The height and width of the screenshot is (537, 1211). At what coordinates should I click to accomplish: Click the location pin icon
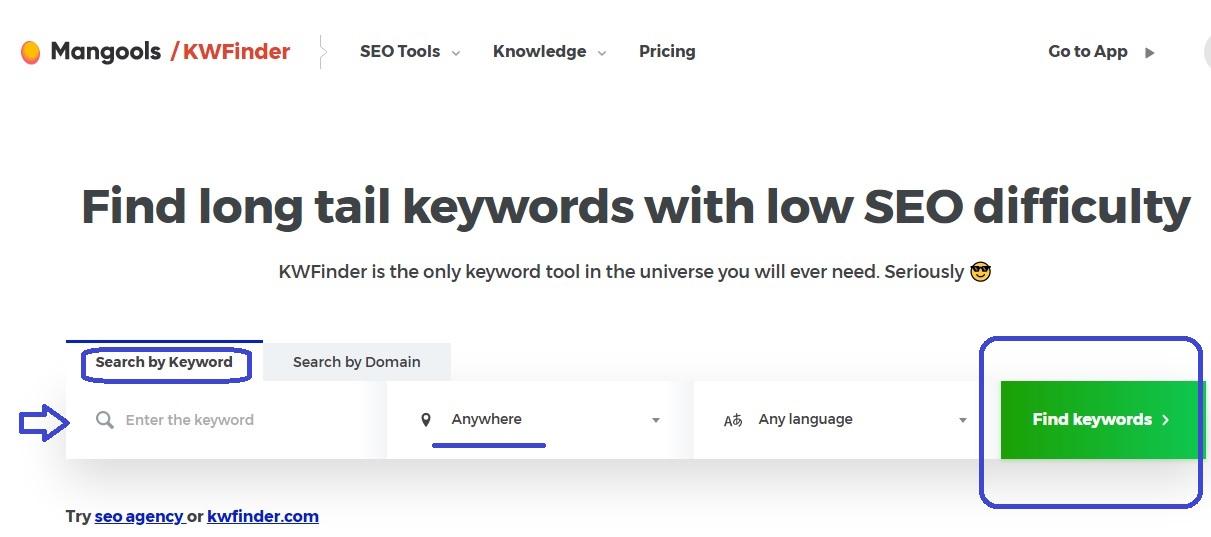click(426, 420)
